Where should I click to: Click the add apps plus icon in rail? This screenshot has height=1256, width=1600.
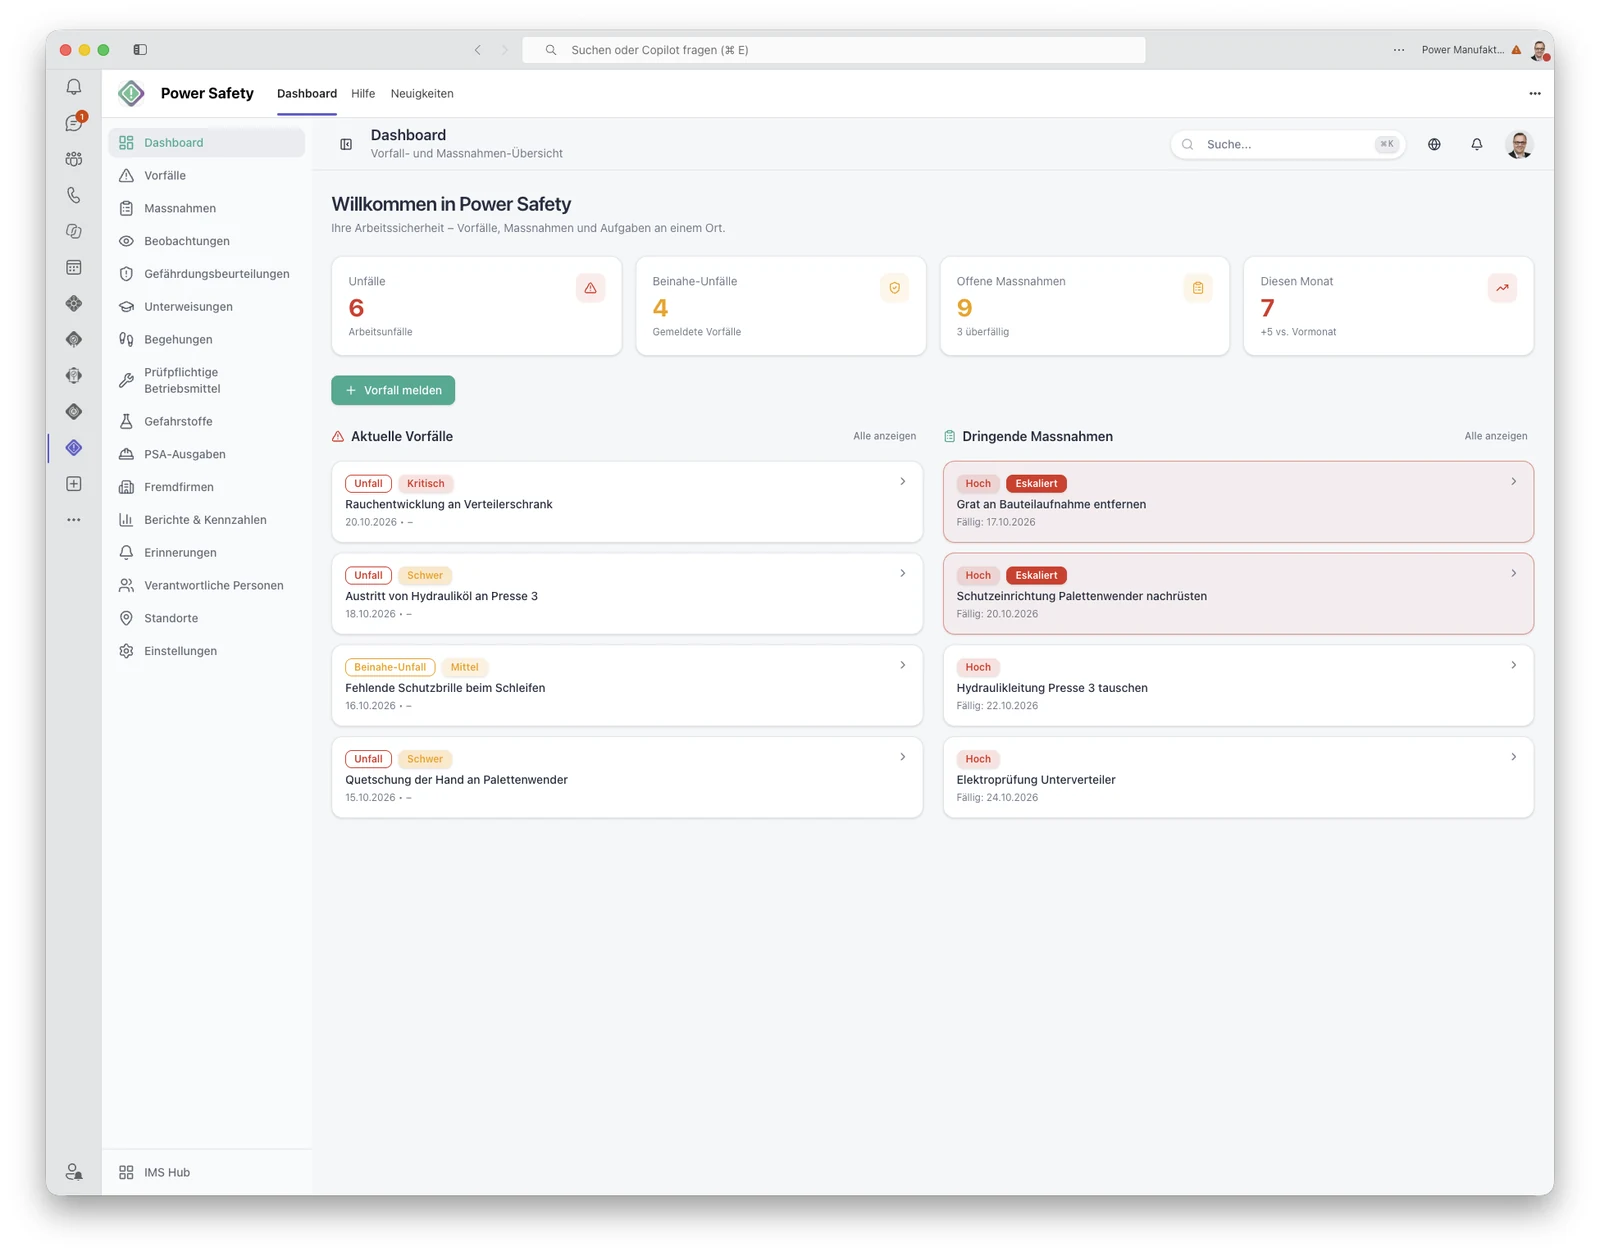click(x=74, y=484)
